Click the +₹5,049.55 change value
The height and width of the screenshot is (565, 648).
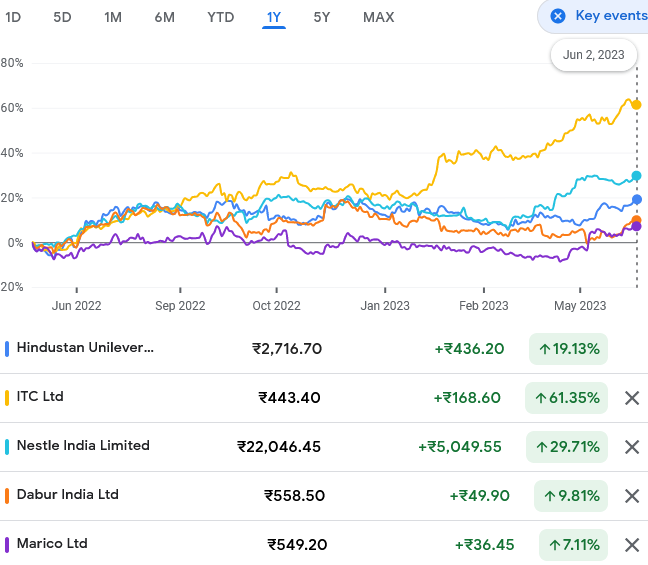[x=460, y=447]
